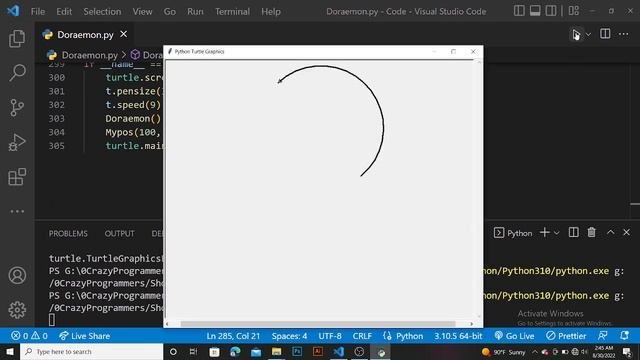
Task: Switch to the OUTPUT panel tab
Action: (119, 233)
